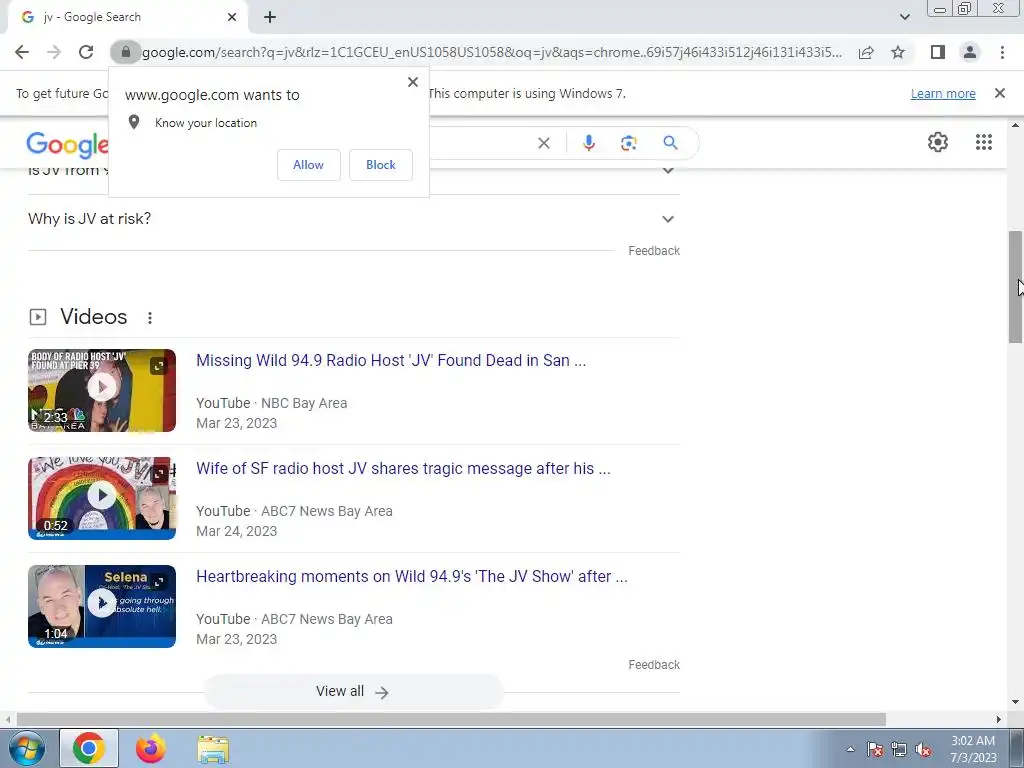Reload the Google search page
The width and height of the screenshot is (1024, 768).
pyautogui.click(x=86, y=52)
